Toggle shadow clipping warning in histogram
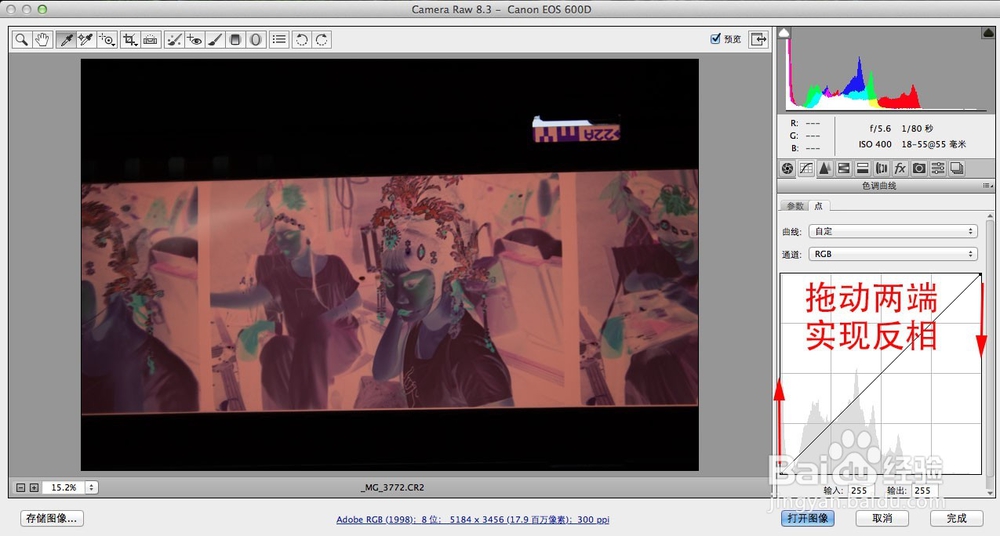 point(784,33)
